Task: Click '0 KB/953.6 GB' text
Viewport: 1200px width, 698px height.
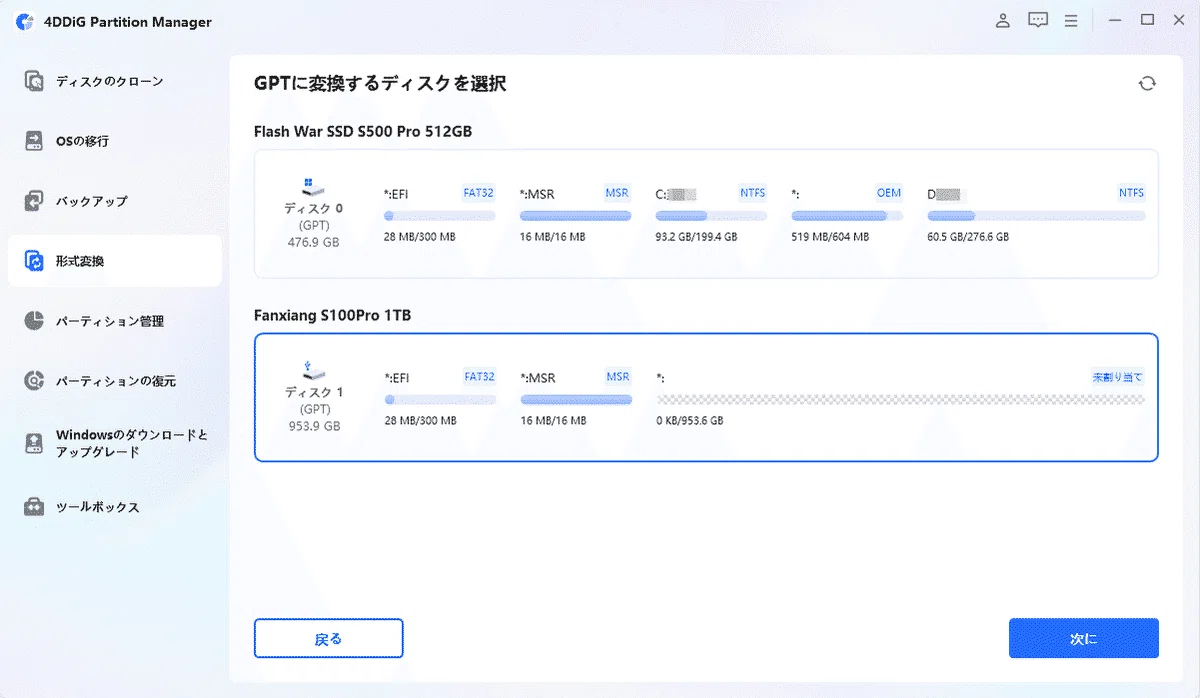Action: tap(690, 421)
